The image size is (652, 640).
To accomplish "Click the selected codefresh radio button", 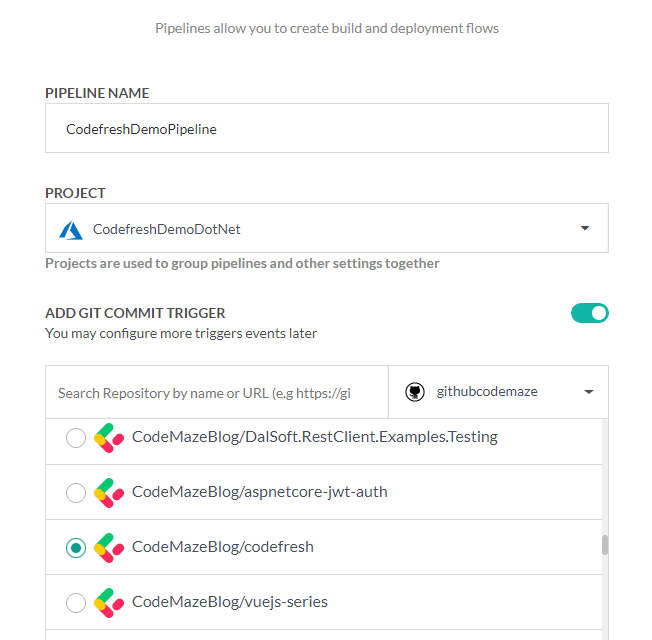I will pyautogui.click(x=75, y=548).
